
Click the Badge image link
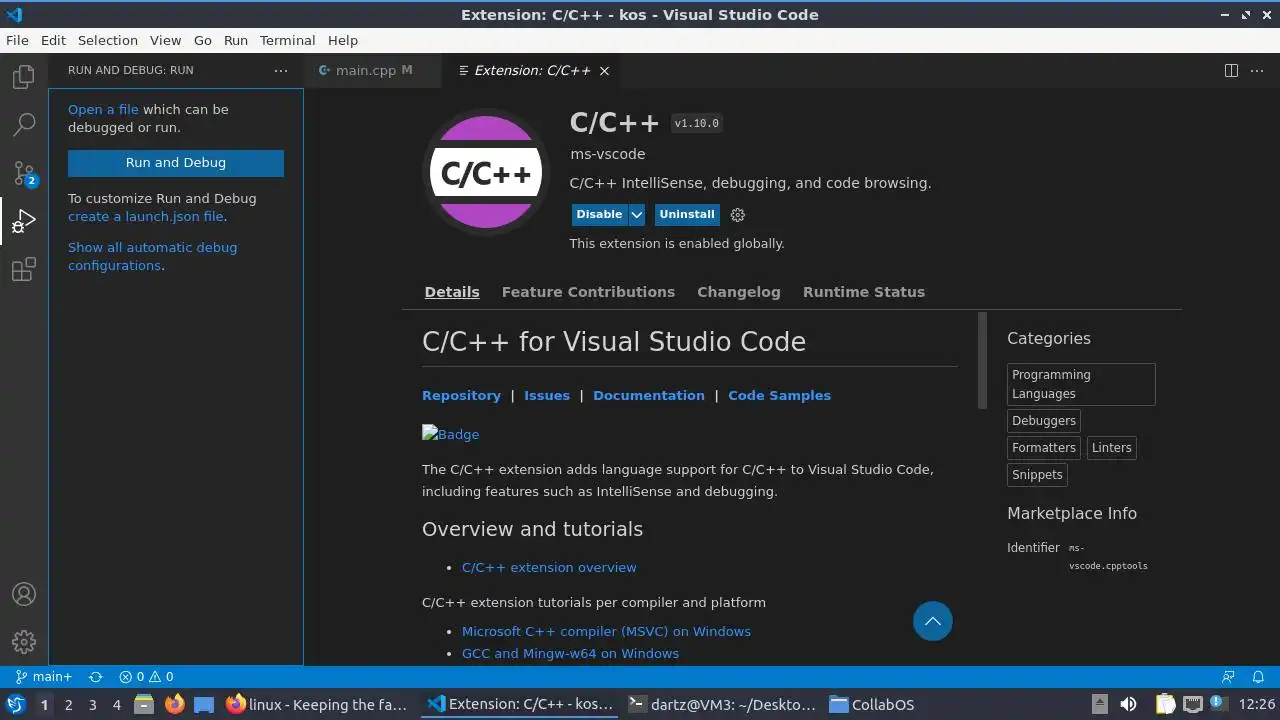(x=451, y=434)
